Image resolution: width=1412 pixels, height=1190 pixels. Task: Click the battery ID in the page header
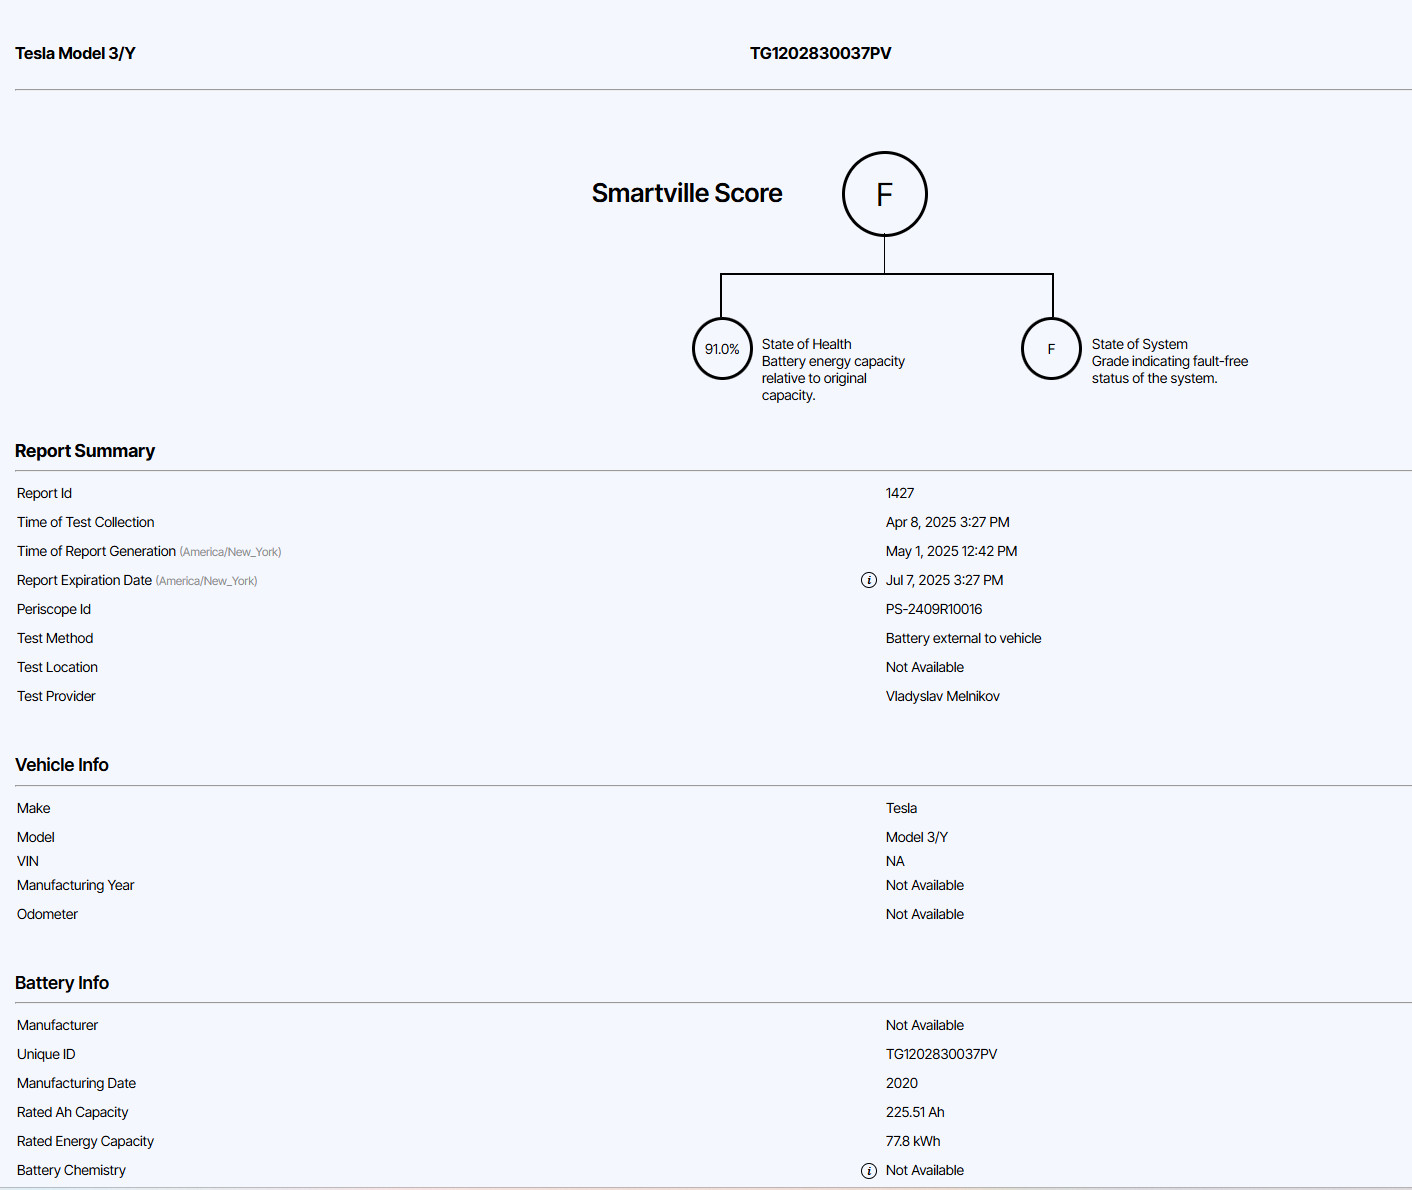coord(820,53)
